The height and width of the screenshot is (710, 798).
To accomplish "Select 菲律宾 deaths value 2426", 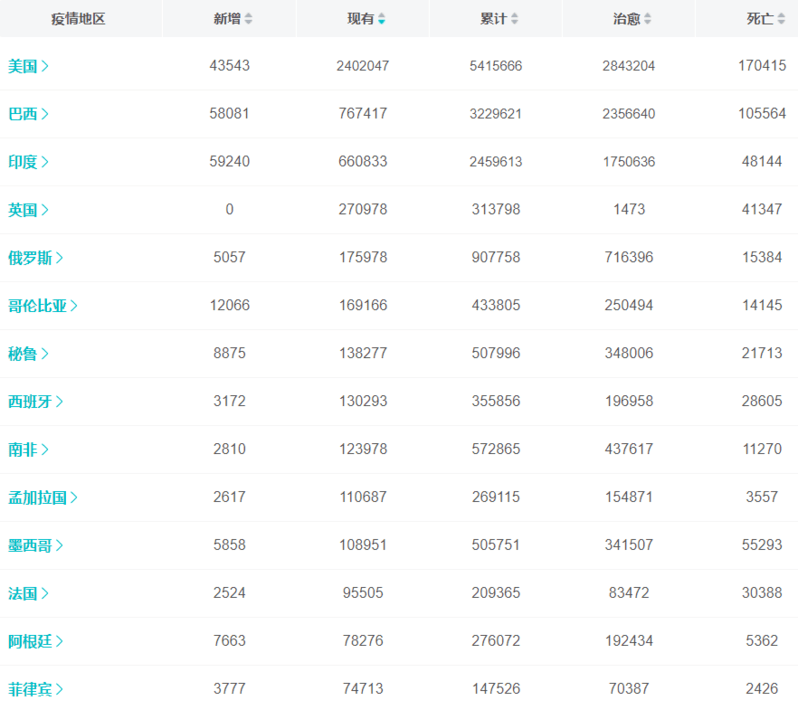I will pos(762,688).
